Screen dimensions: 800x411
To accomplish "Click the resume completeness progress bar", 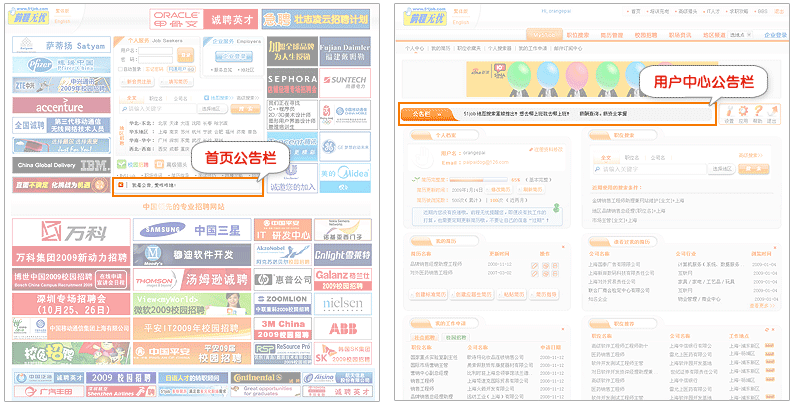I will point(478,180).
